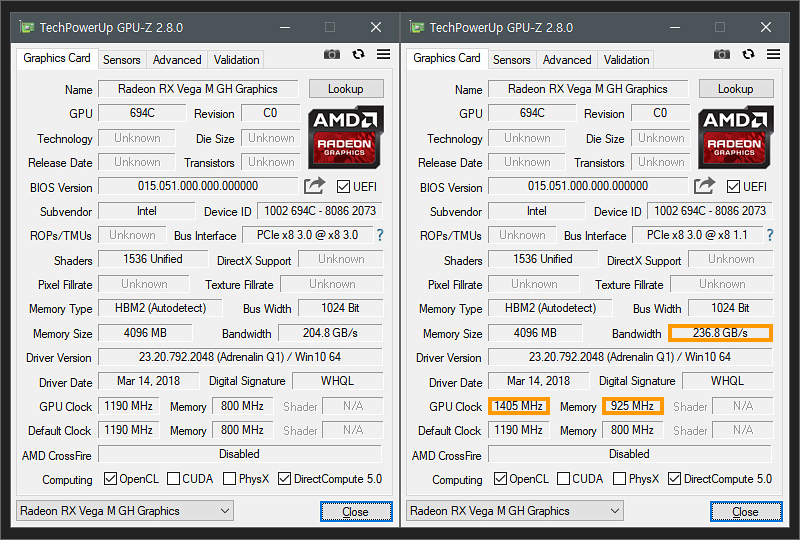Open the hamburger menu in right GPU-Z window
800x540 pixels.
click(773, 54)
